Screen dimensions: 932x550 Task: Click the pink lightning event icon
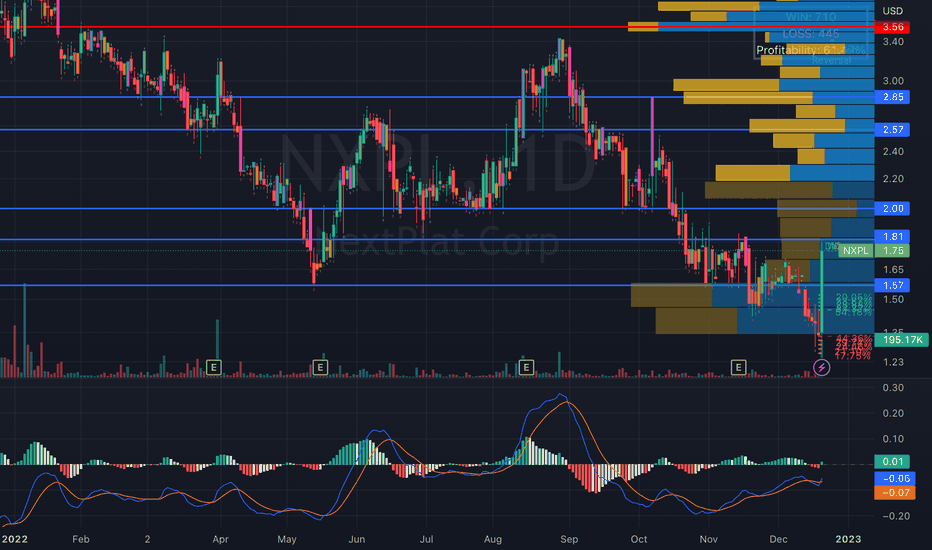coord(821,367)
